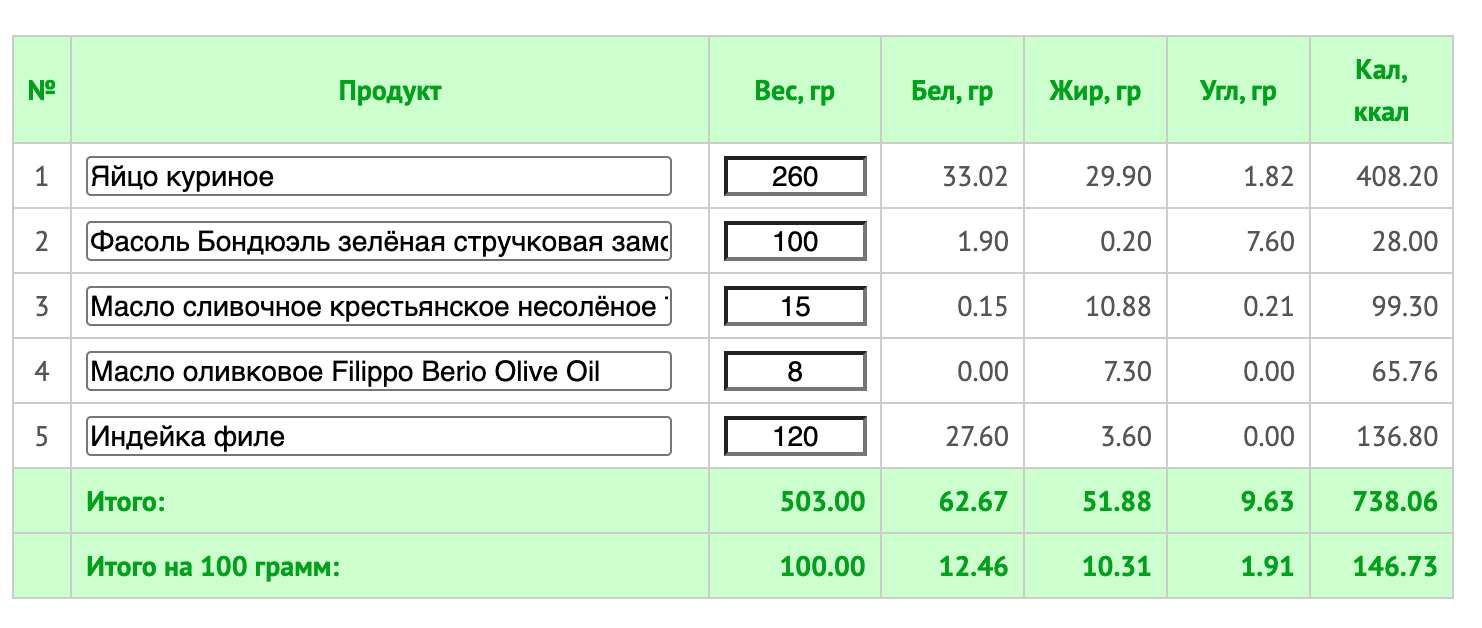Click the Вес, гр column header
Screen dimensions: 1482x628
coord(795,92)
